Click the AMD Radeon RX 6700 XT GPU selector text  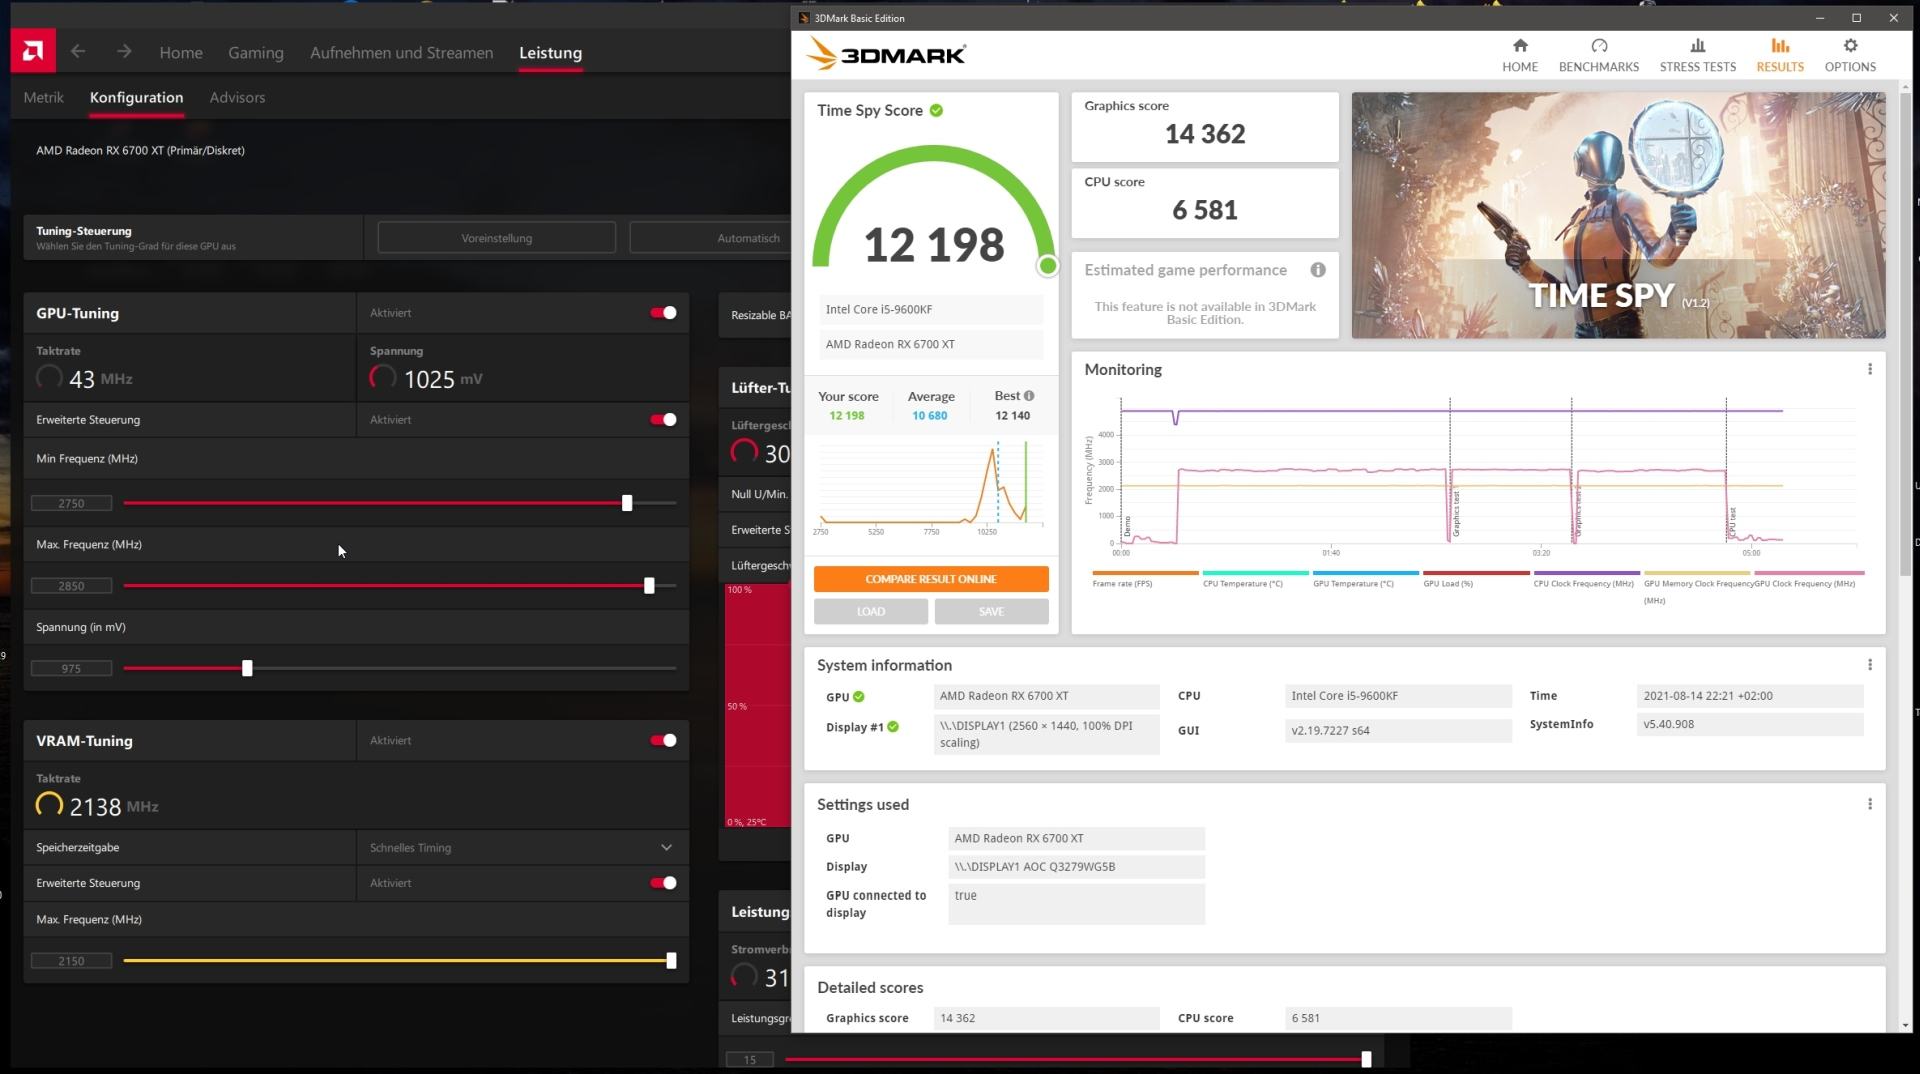141,151
